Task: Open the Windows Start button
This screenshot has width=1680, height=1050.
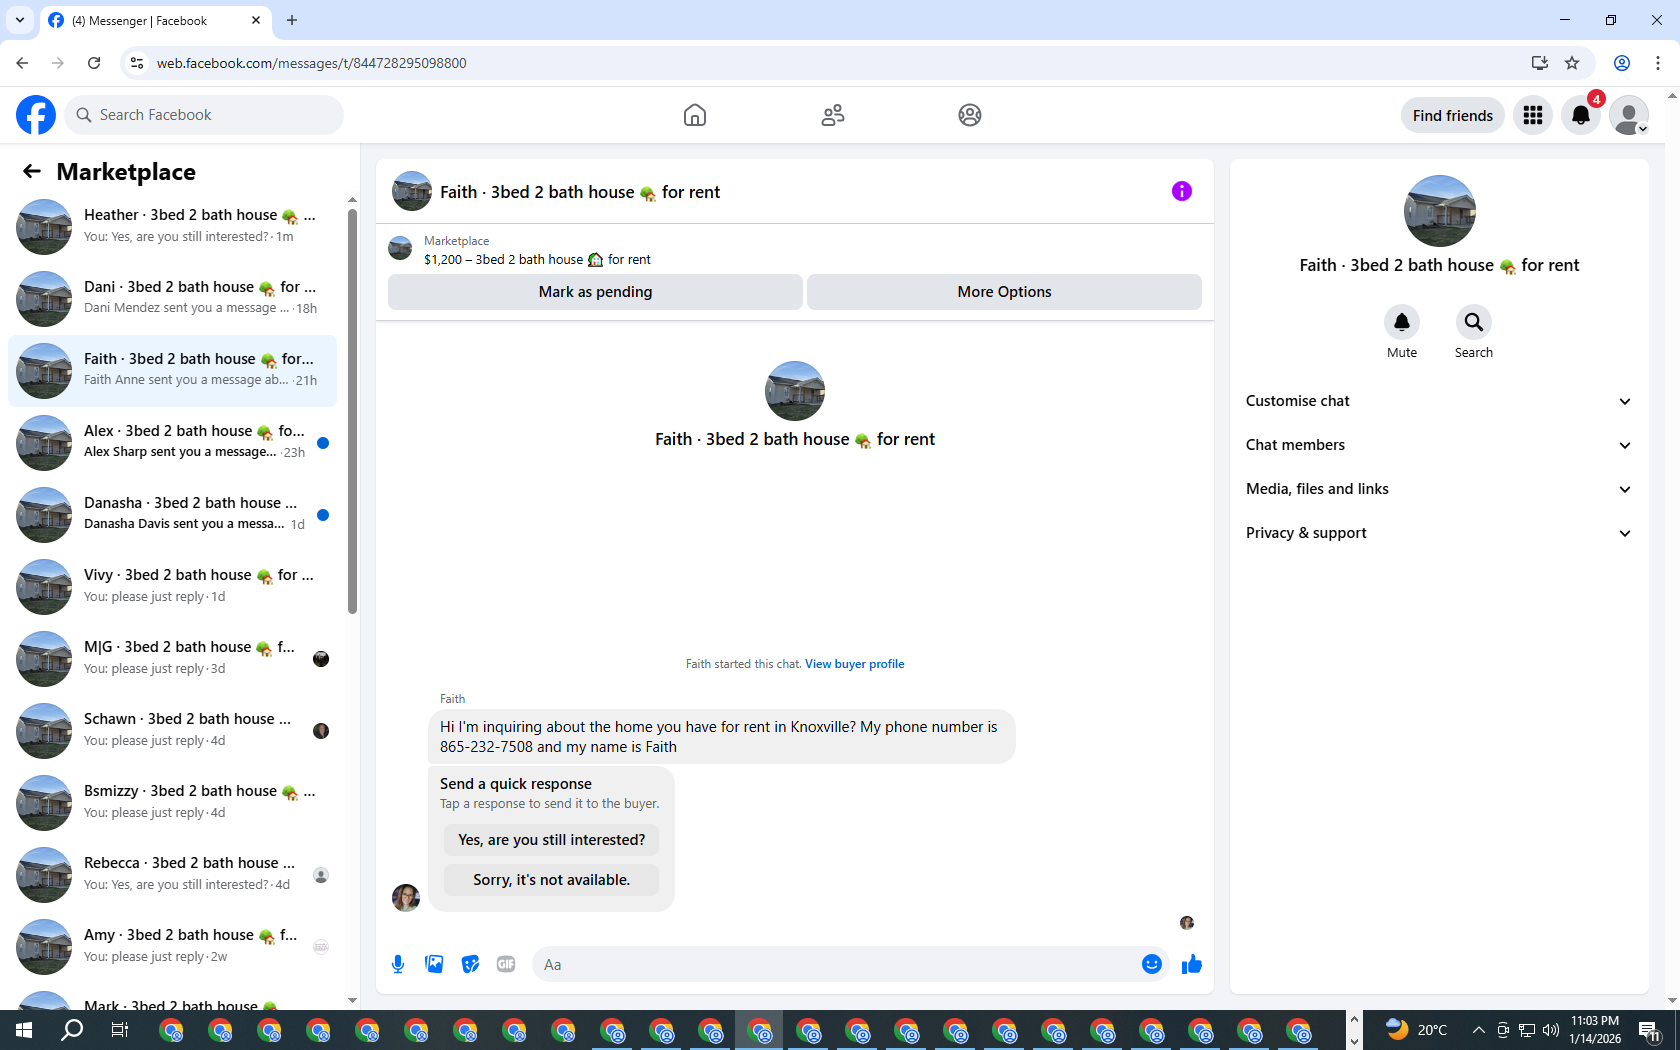Action: point(24,1030)
